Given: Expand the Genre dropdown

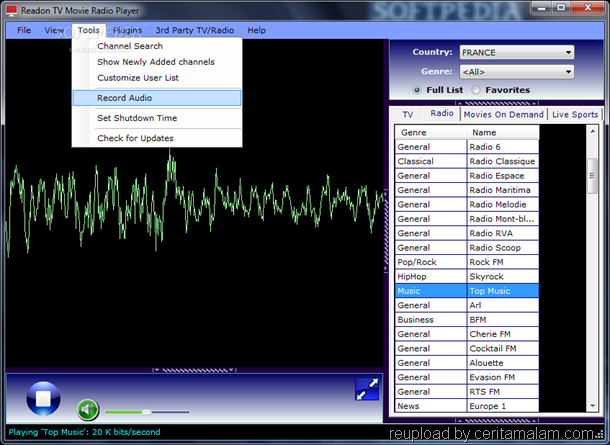Looking at the screenshot, I should (x=516, y=72).
